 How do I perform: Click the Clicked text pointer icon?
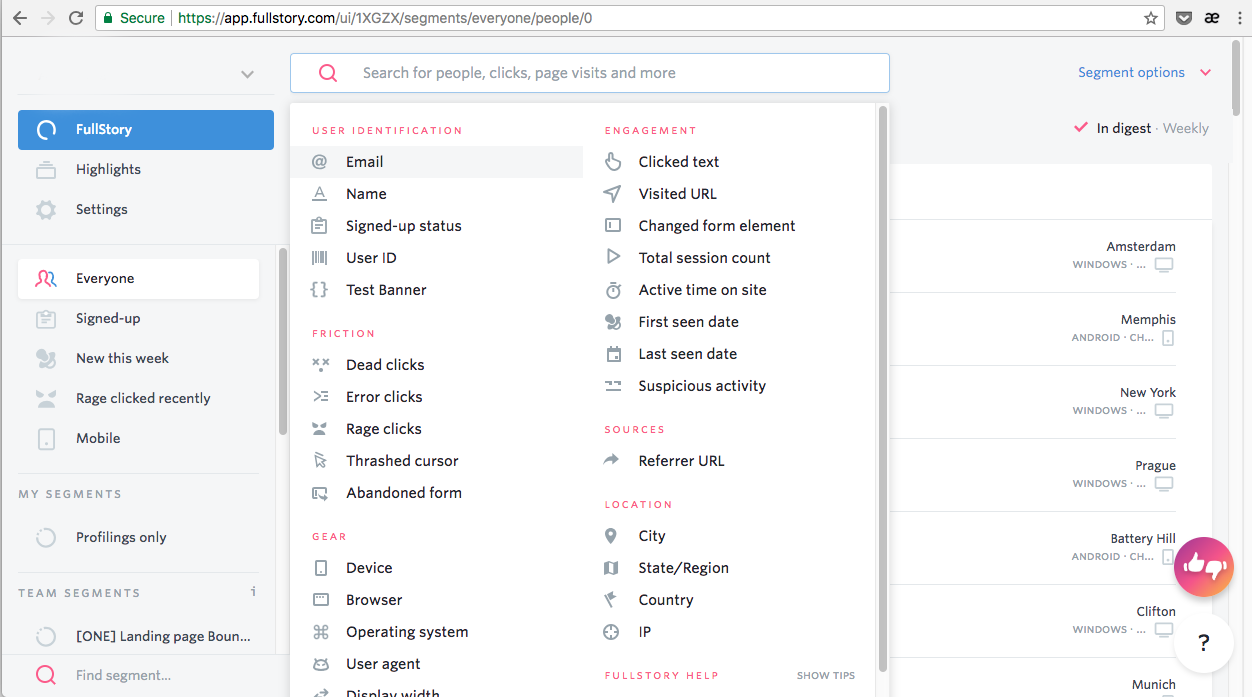click(613, 162)
